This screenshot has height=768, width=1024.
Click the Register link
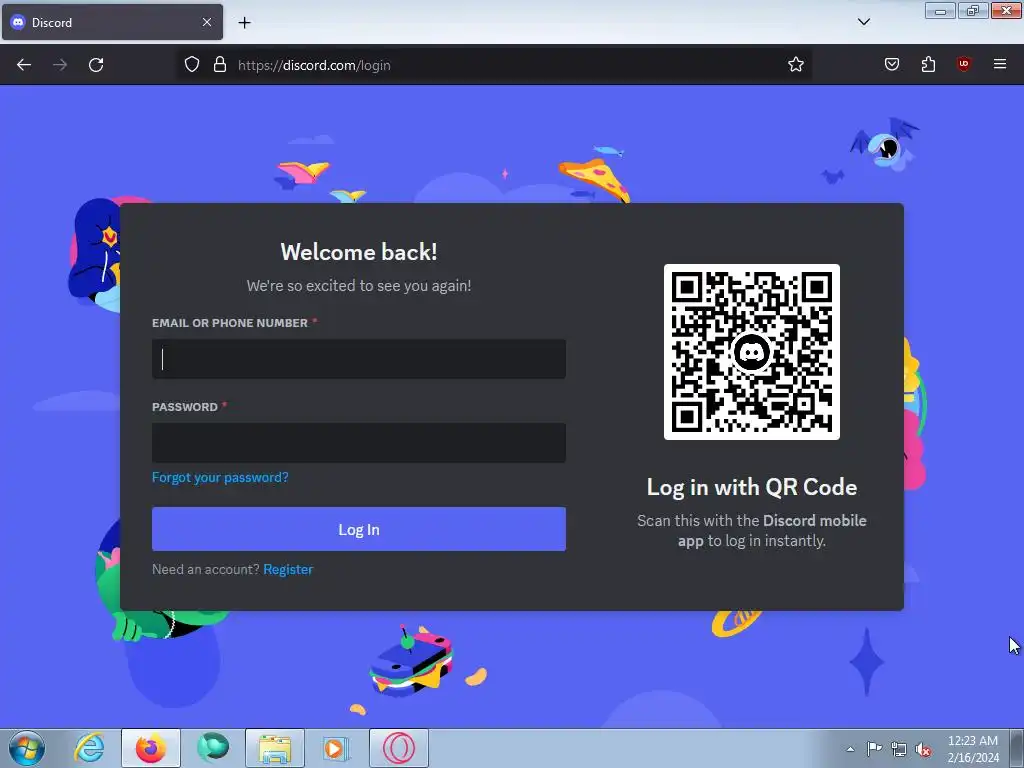(x=288, y=569)
